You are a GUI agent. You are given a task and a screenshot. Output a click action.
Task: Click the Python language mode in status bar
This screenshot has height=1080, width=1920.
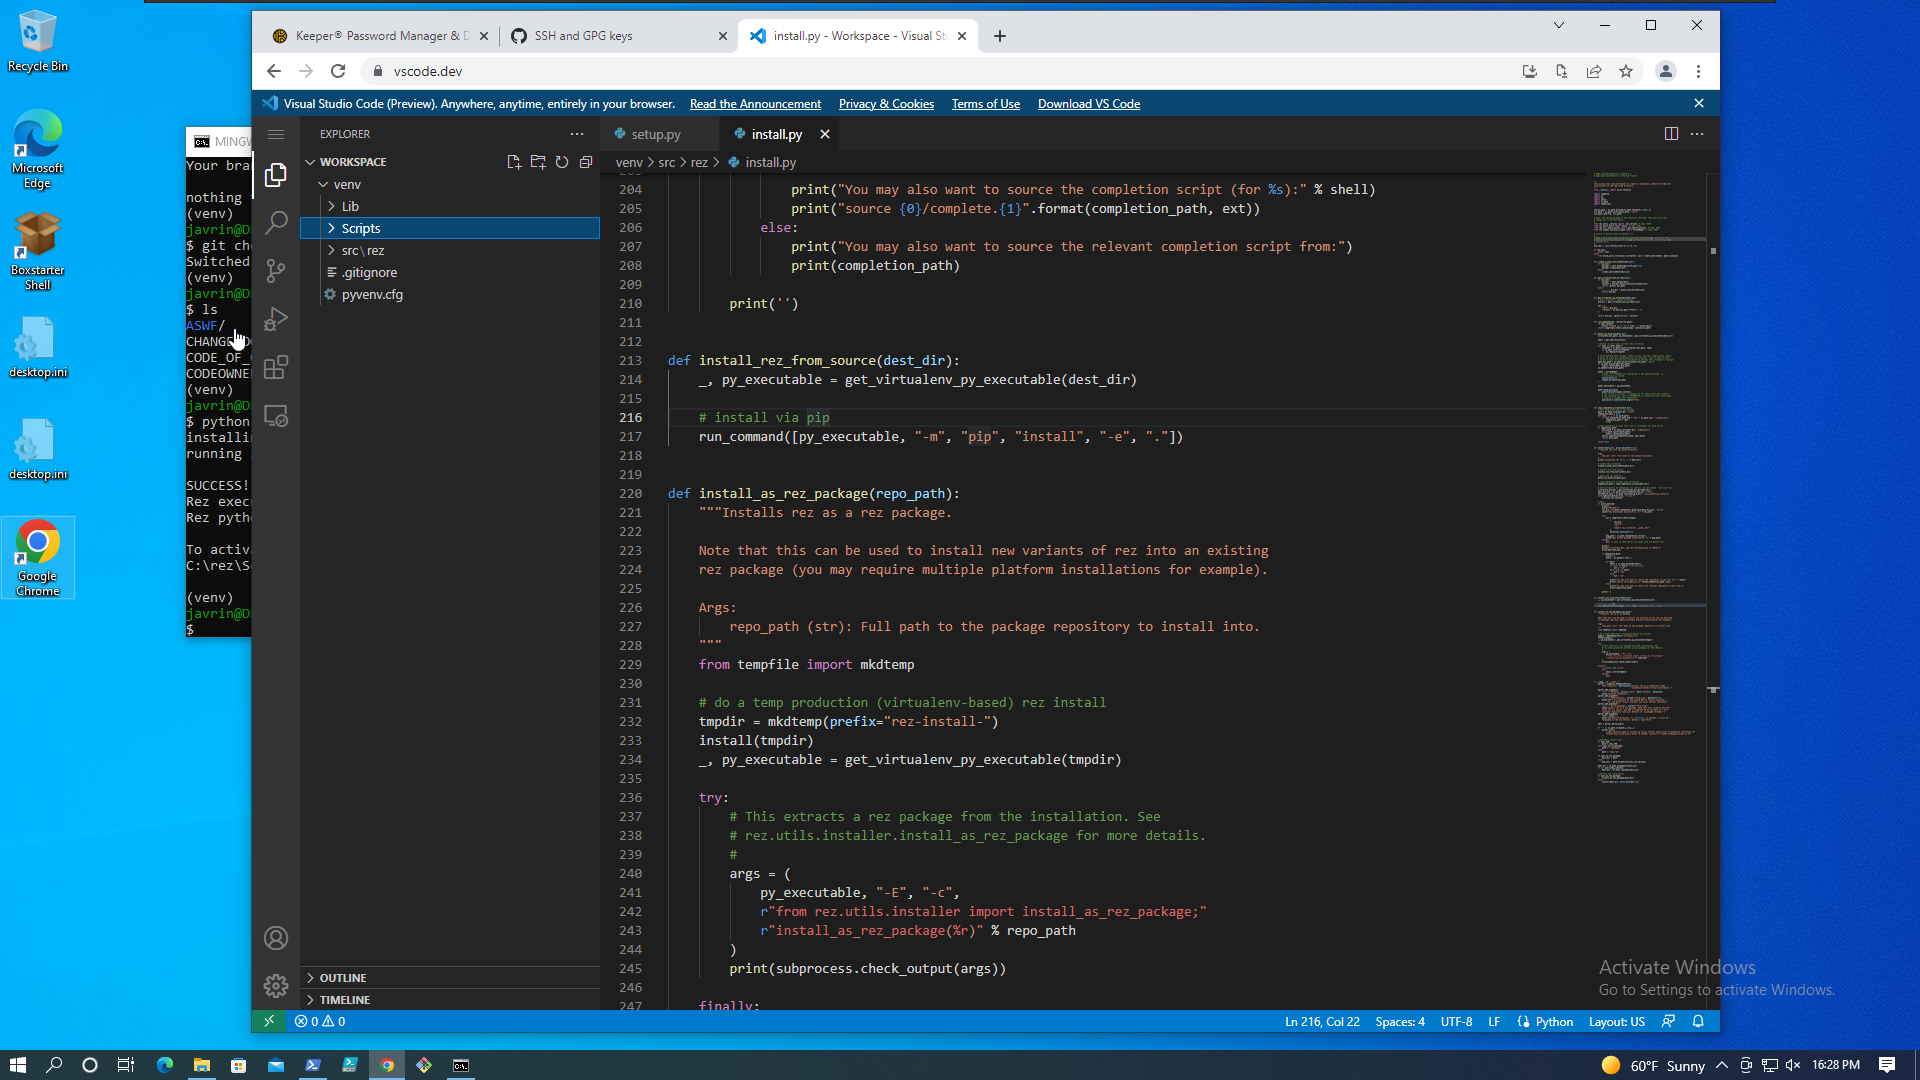(x=1553, y=1022)
